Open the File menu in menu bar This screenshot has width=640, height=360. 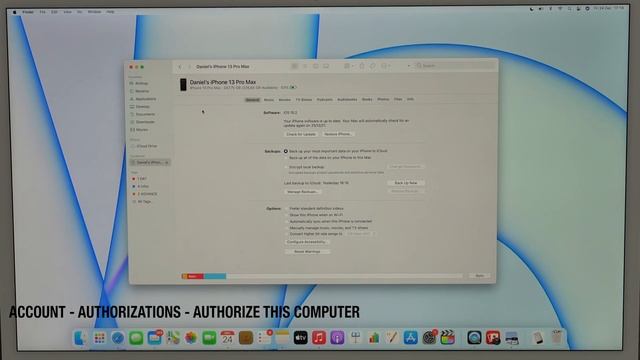42,12
